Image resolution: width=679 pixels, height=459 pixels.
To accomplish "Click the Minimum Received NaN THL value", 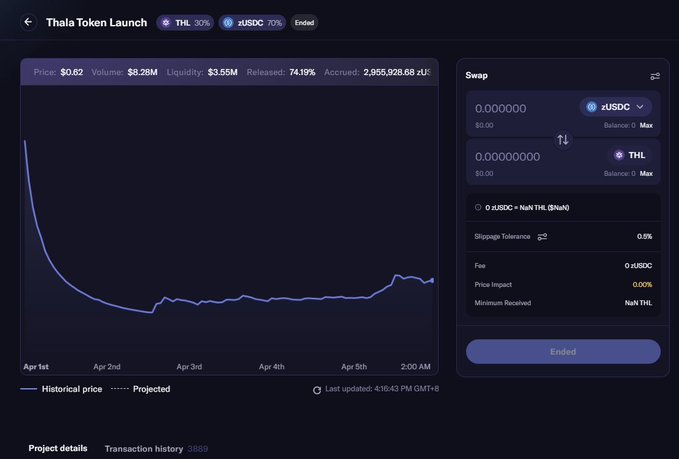I will 638,303.
